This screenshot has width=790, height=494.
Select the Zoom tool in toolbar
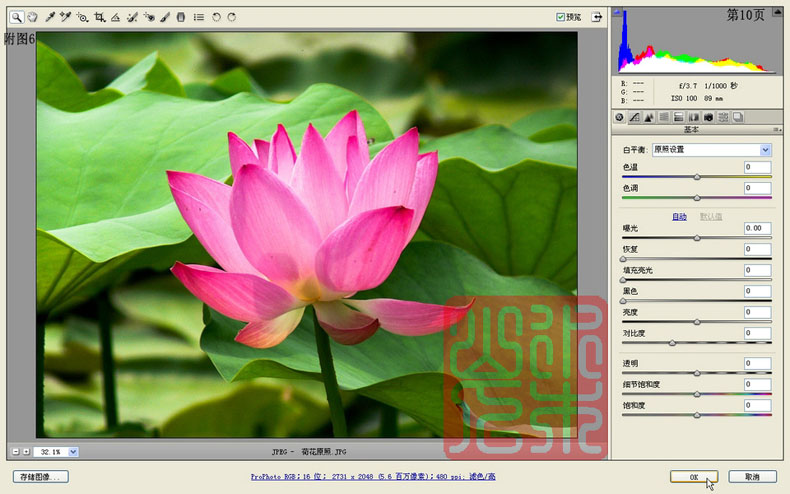click(17, 17)
